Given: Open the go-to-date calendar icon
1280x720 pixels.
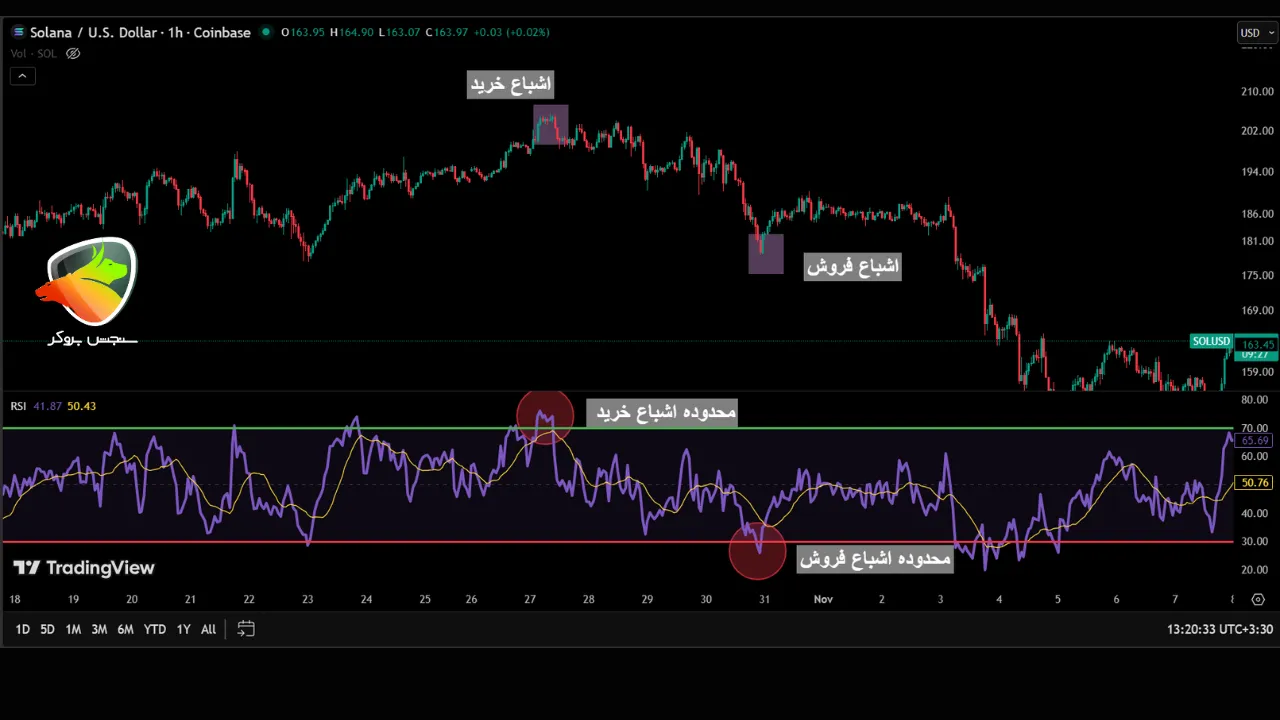Looking at the screenshot, I should pyautogui.click(x=246, y=629).
